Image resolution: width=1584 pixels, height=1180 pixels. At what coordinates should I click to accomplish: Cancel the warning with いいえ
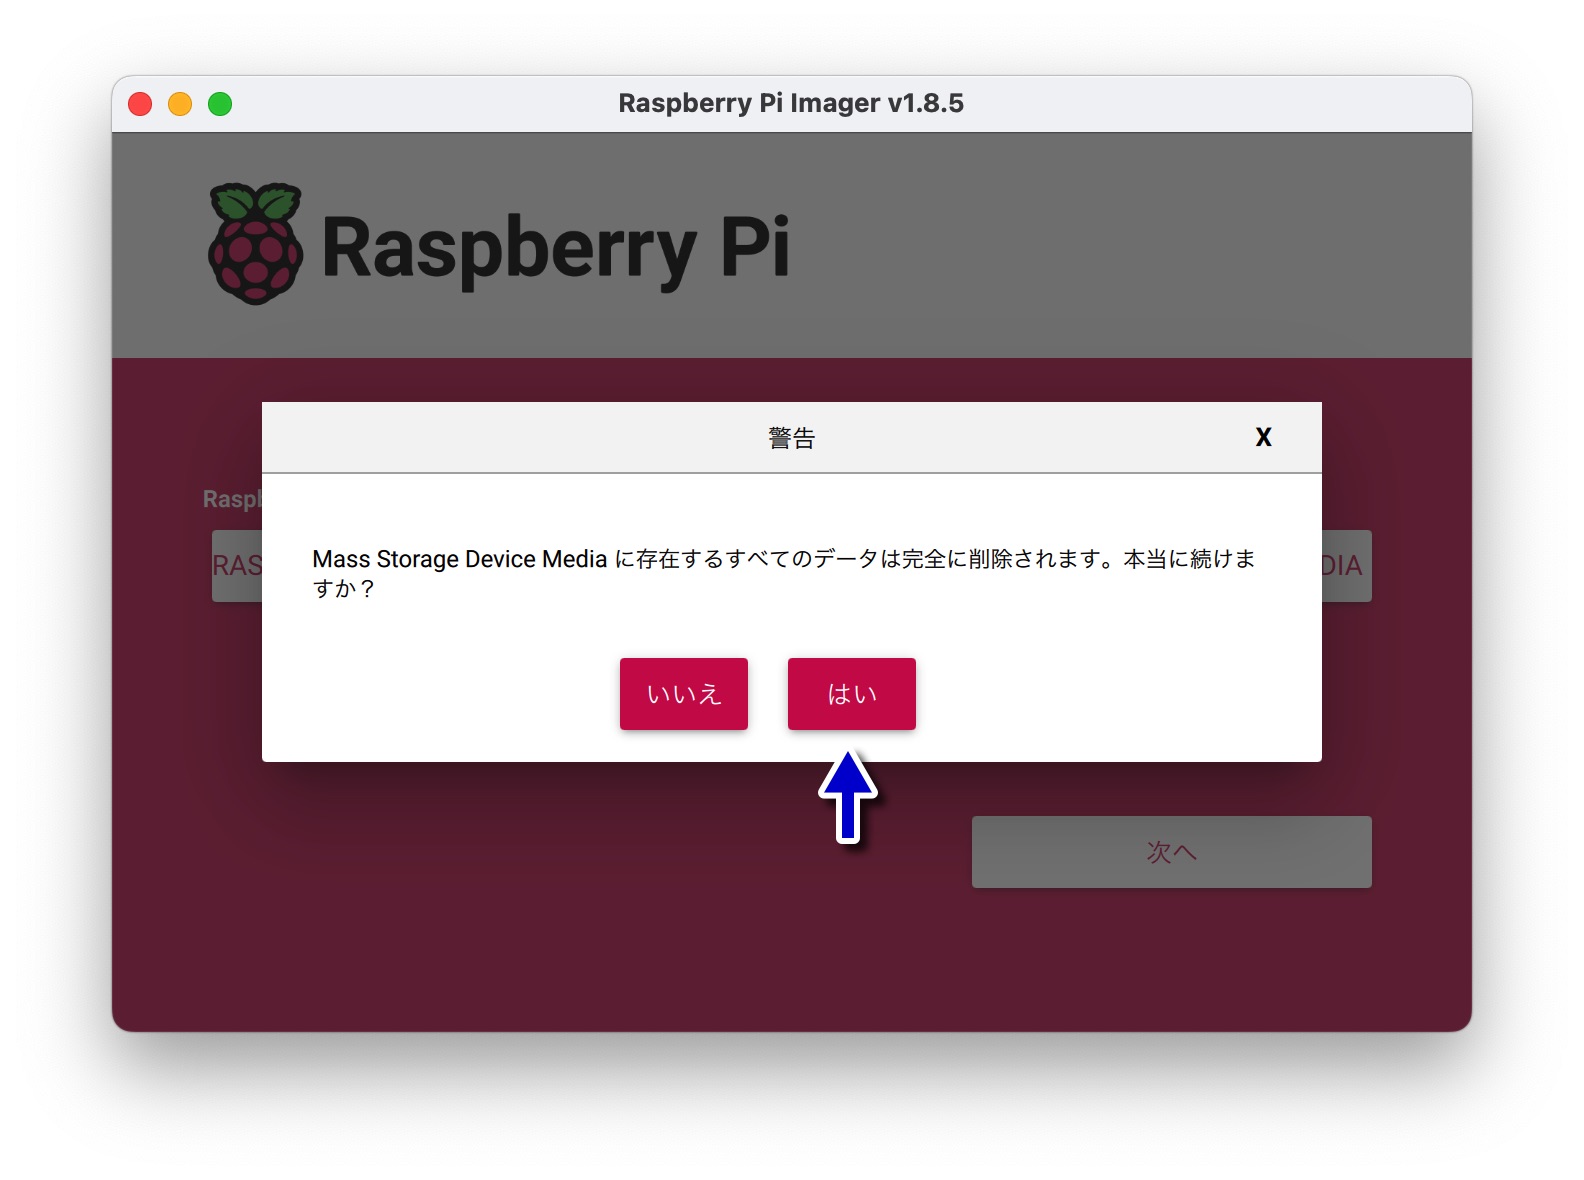pos(684,694)
